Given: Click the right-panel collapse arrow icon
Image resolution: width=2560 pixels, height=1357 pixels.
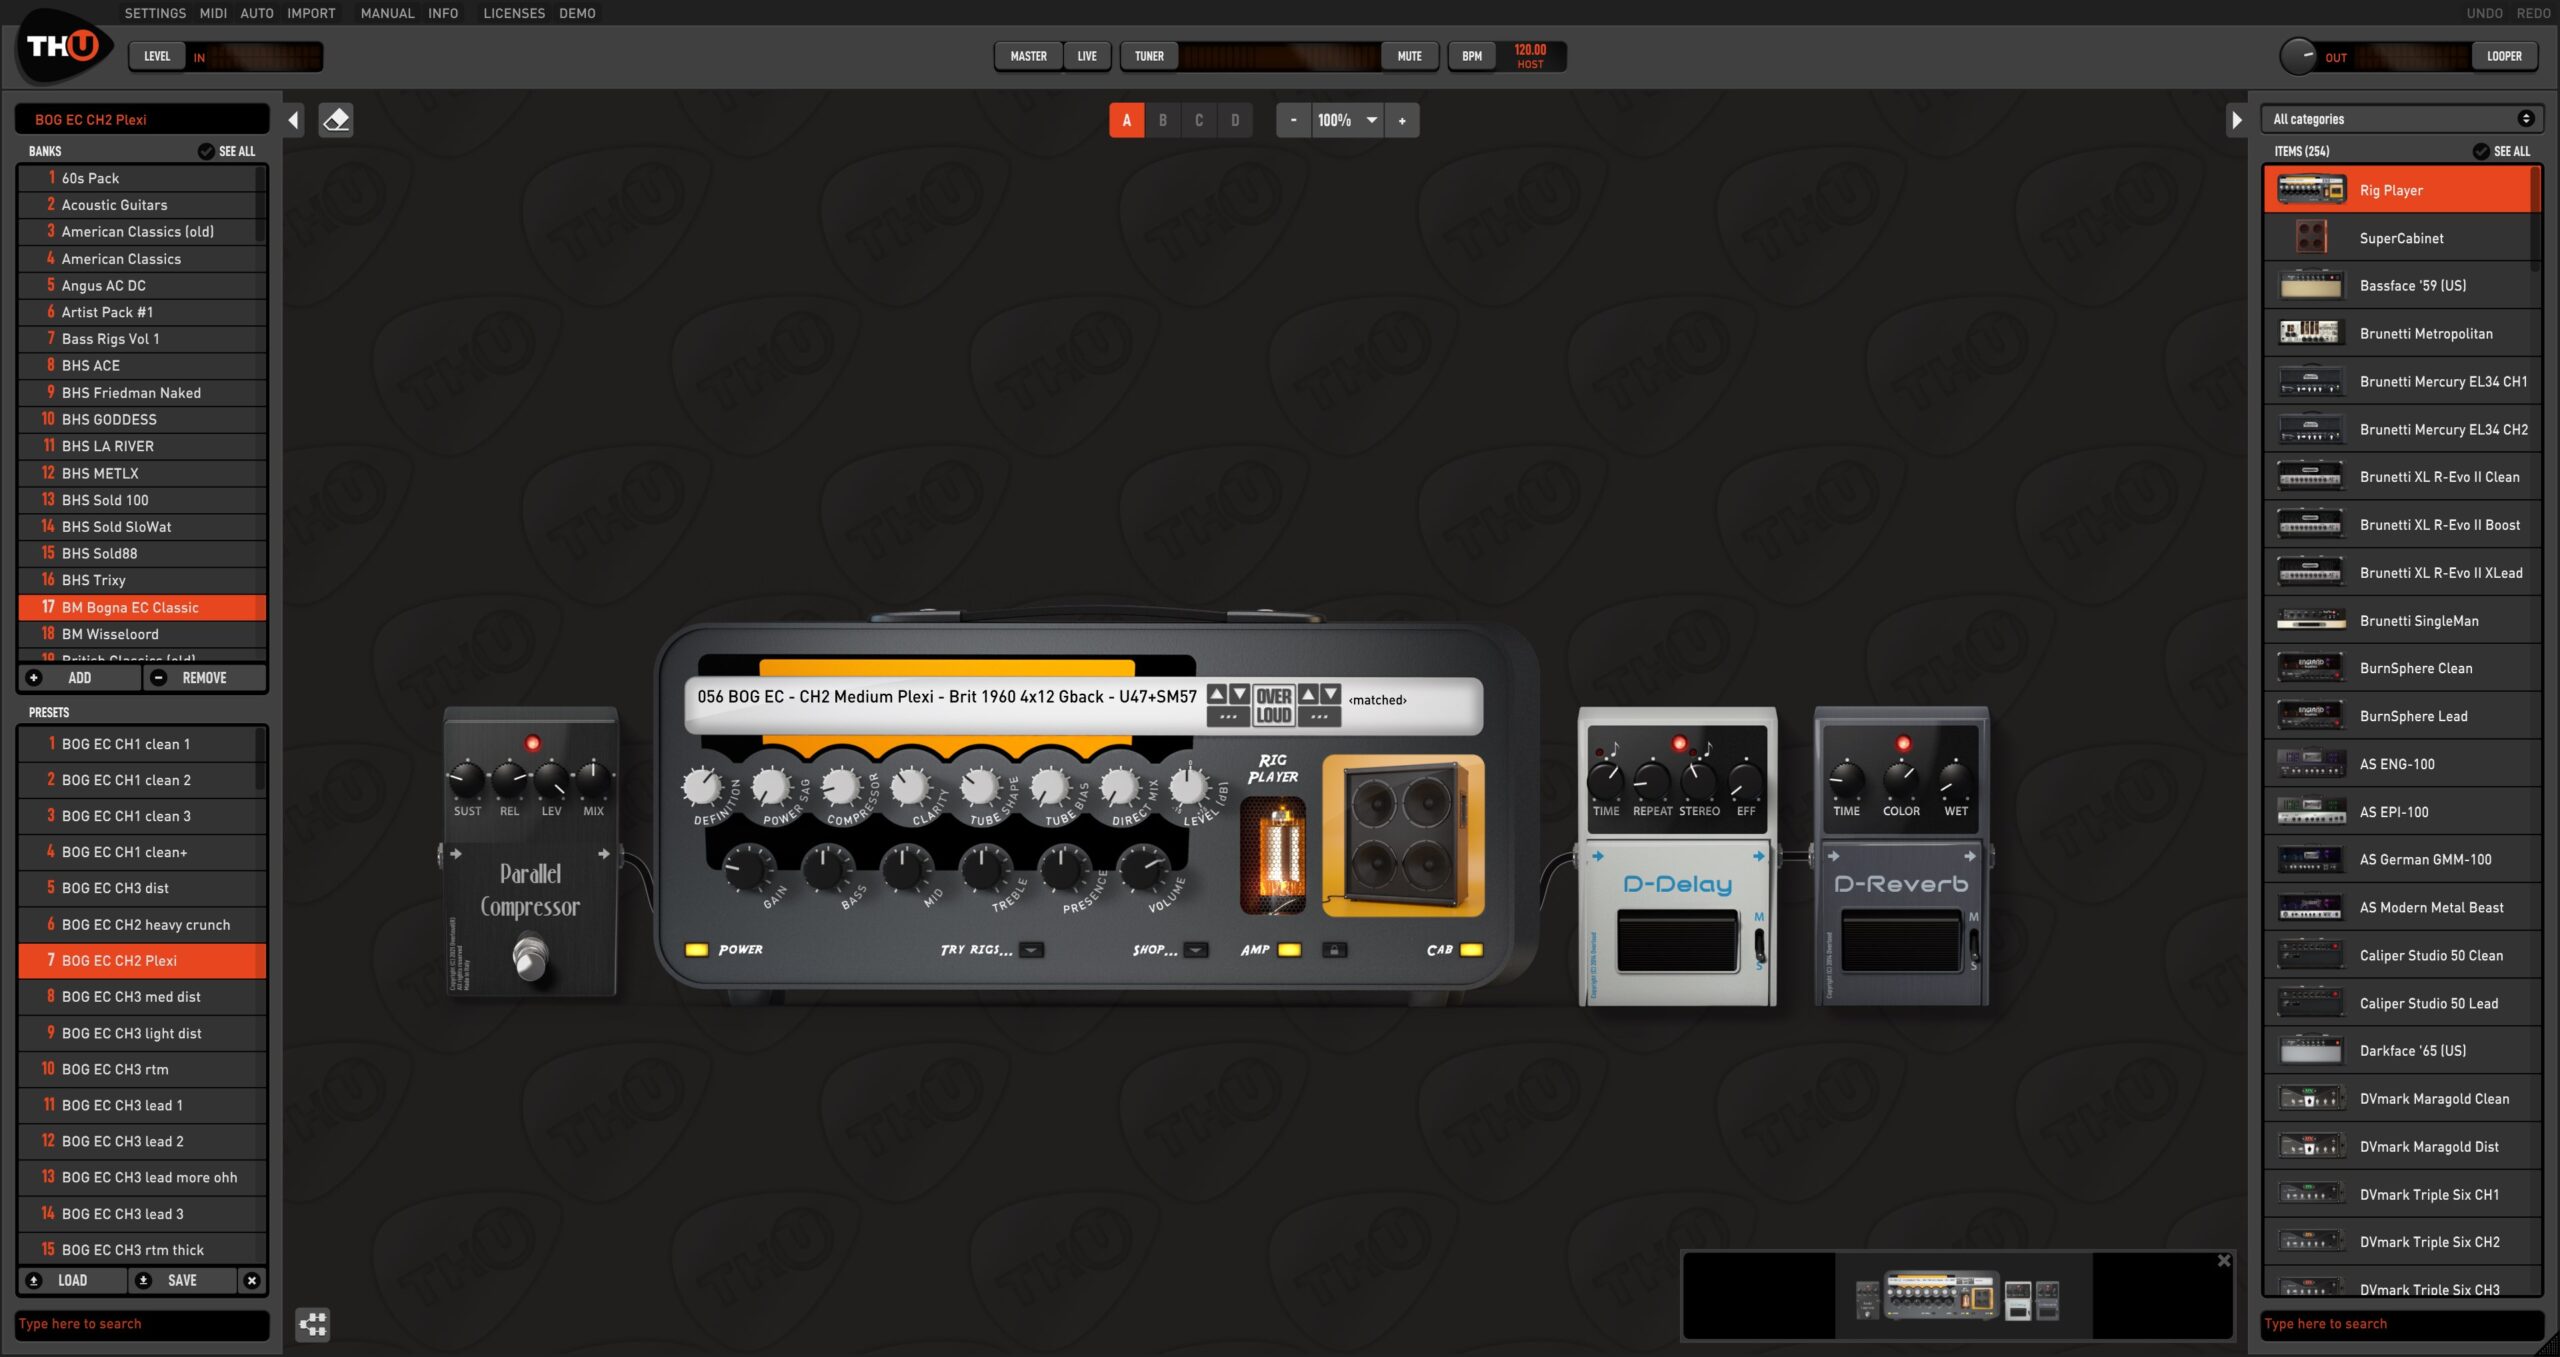Looking at the screenshot, I should (2237, 119).
